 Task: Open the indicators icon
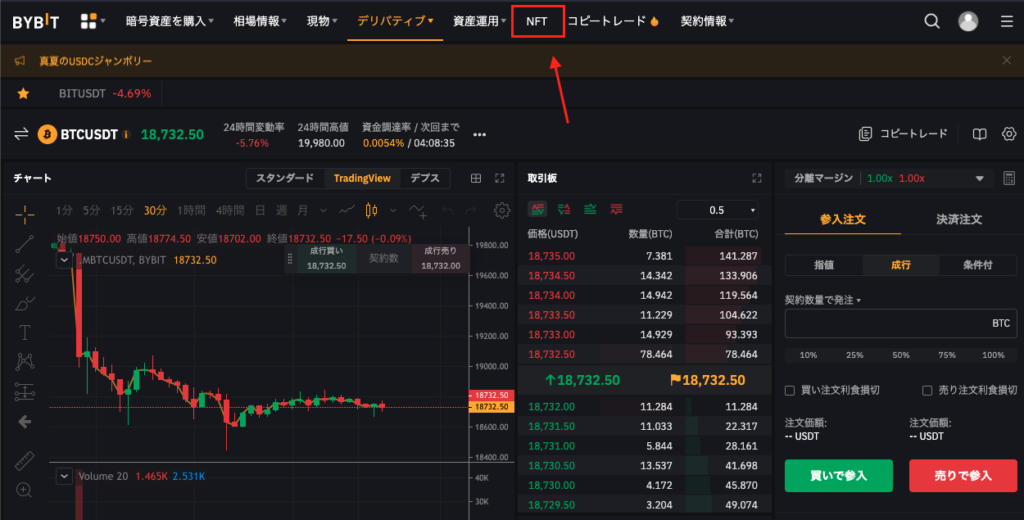tap(418, 210)
